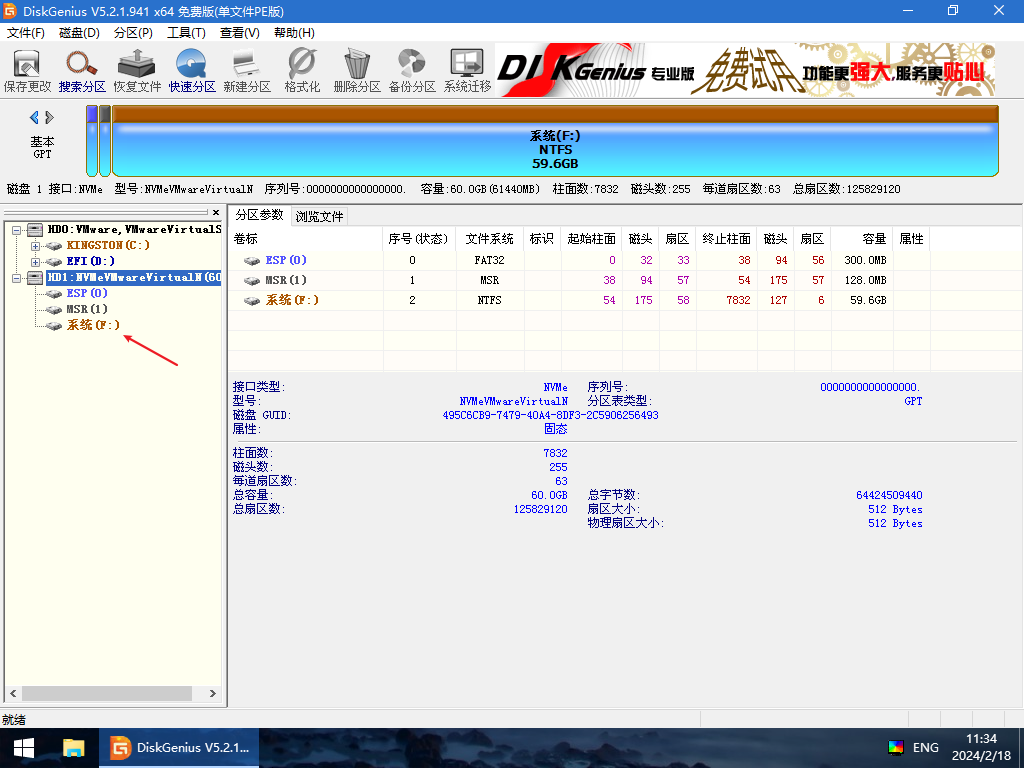This screenshot has width=1024, height=768.
Task: Click the ENG input language indicator
Action: point(925,748)
